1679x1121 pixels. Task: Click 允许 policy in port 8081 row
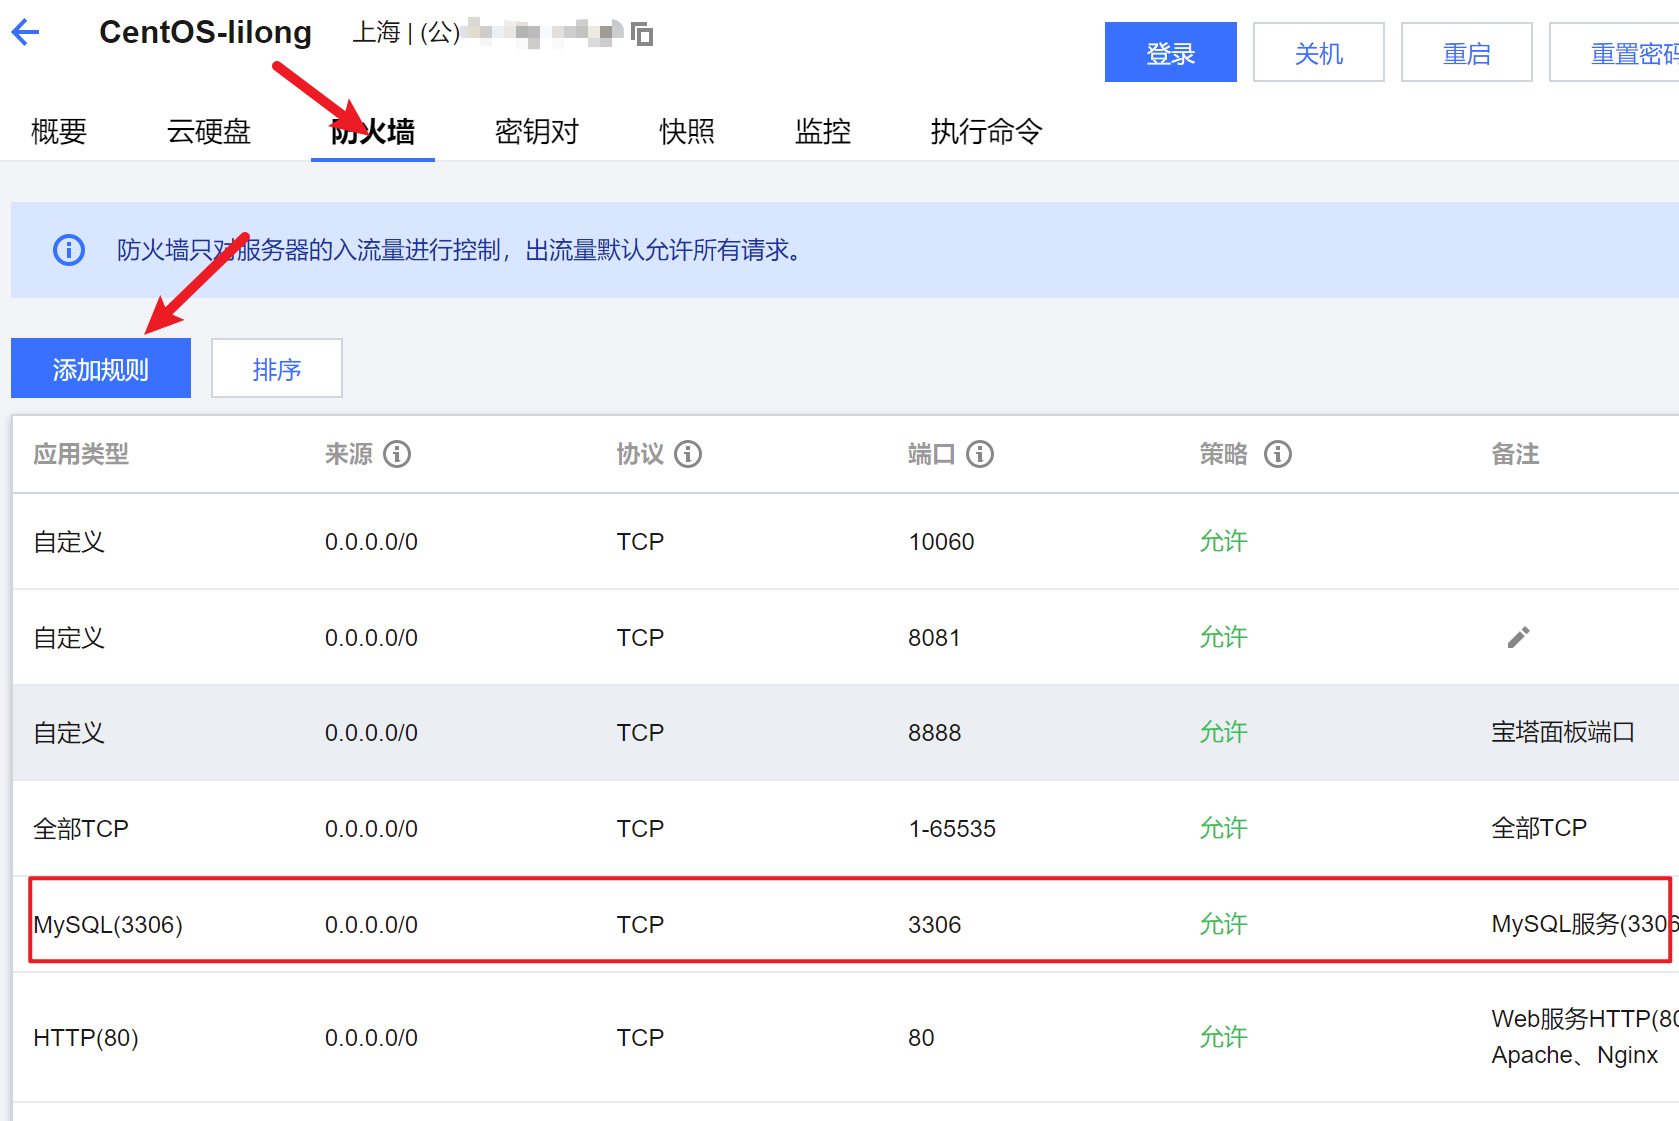pyautogui.click(x=1224, y=637)
